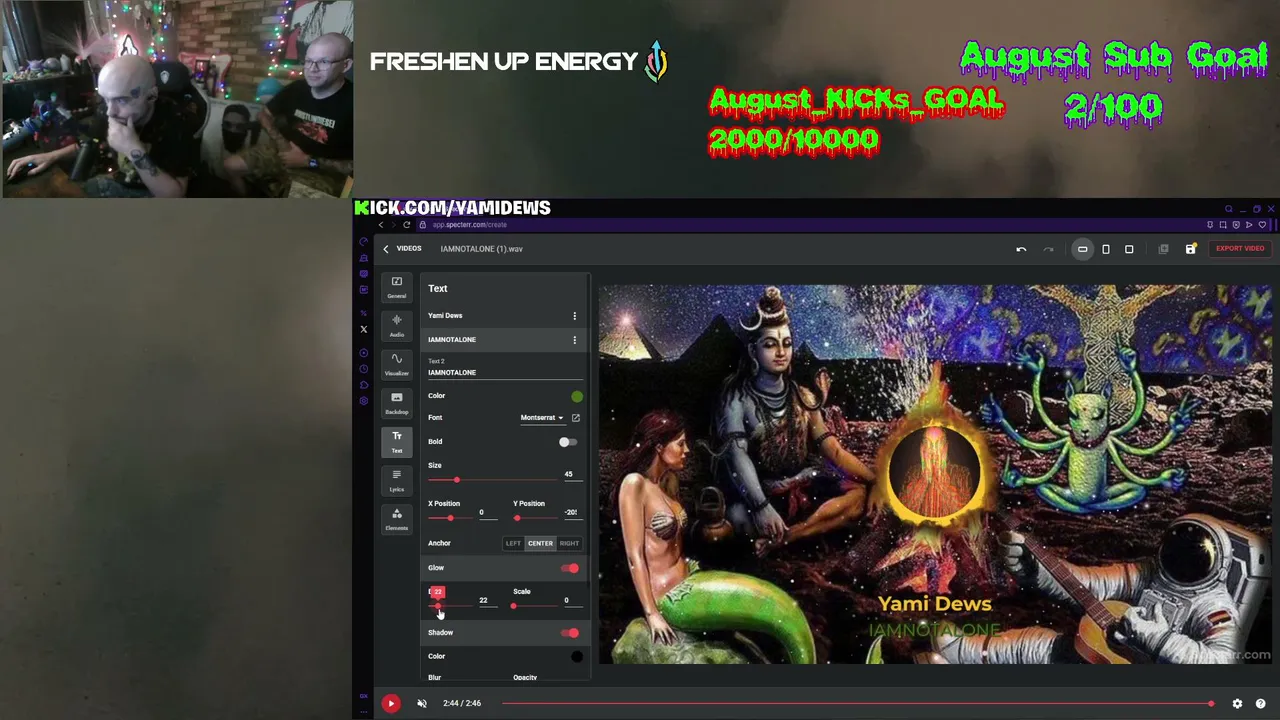Set the anchor to Left

pos(513,543)
